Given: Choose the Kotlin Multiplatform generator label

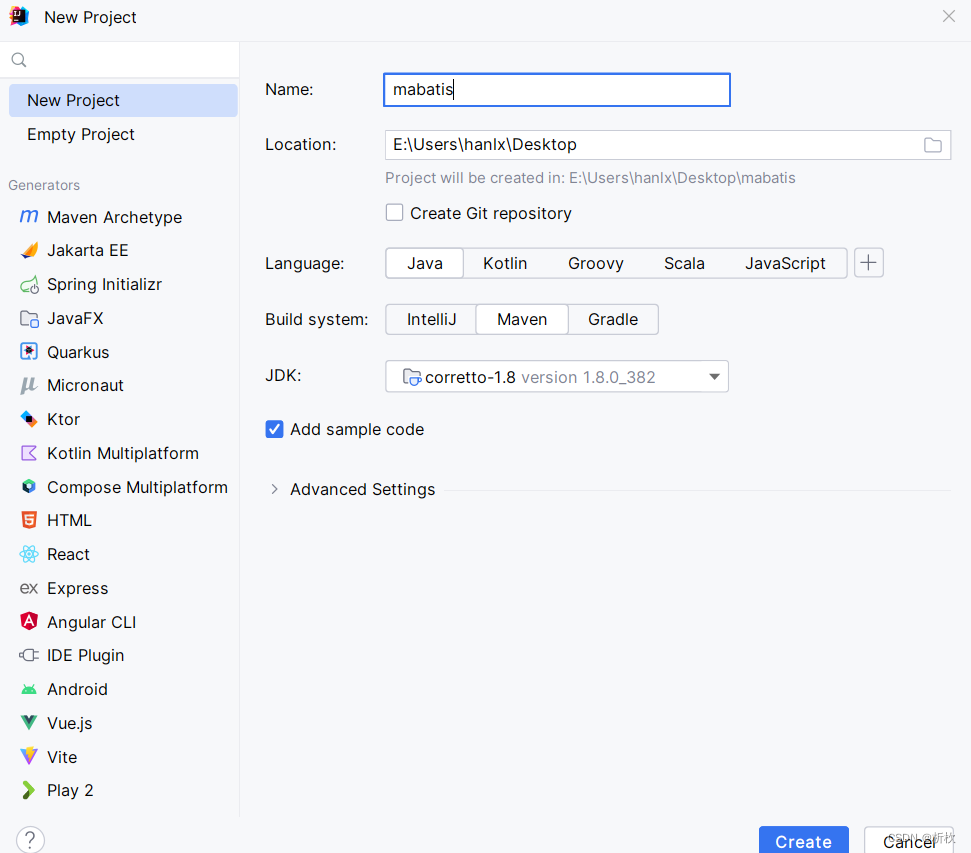Looking at the screenshot, I should (x=123, y=453).
